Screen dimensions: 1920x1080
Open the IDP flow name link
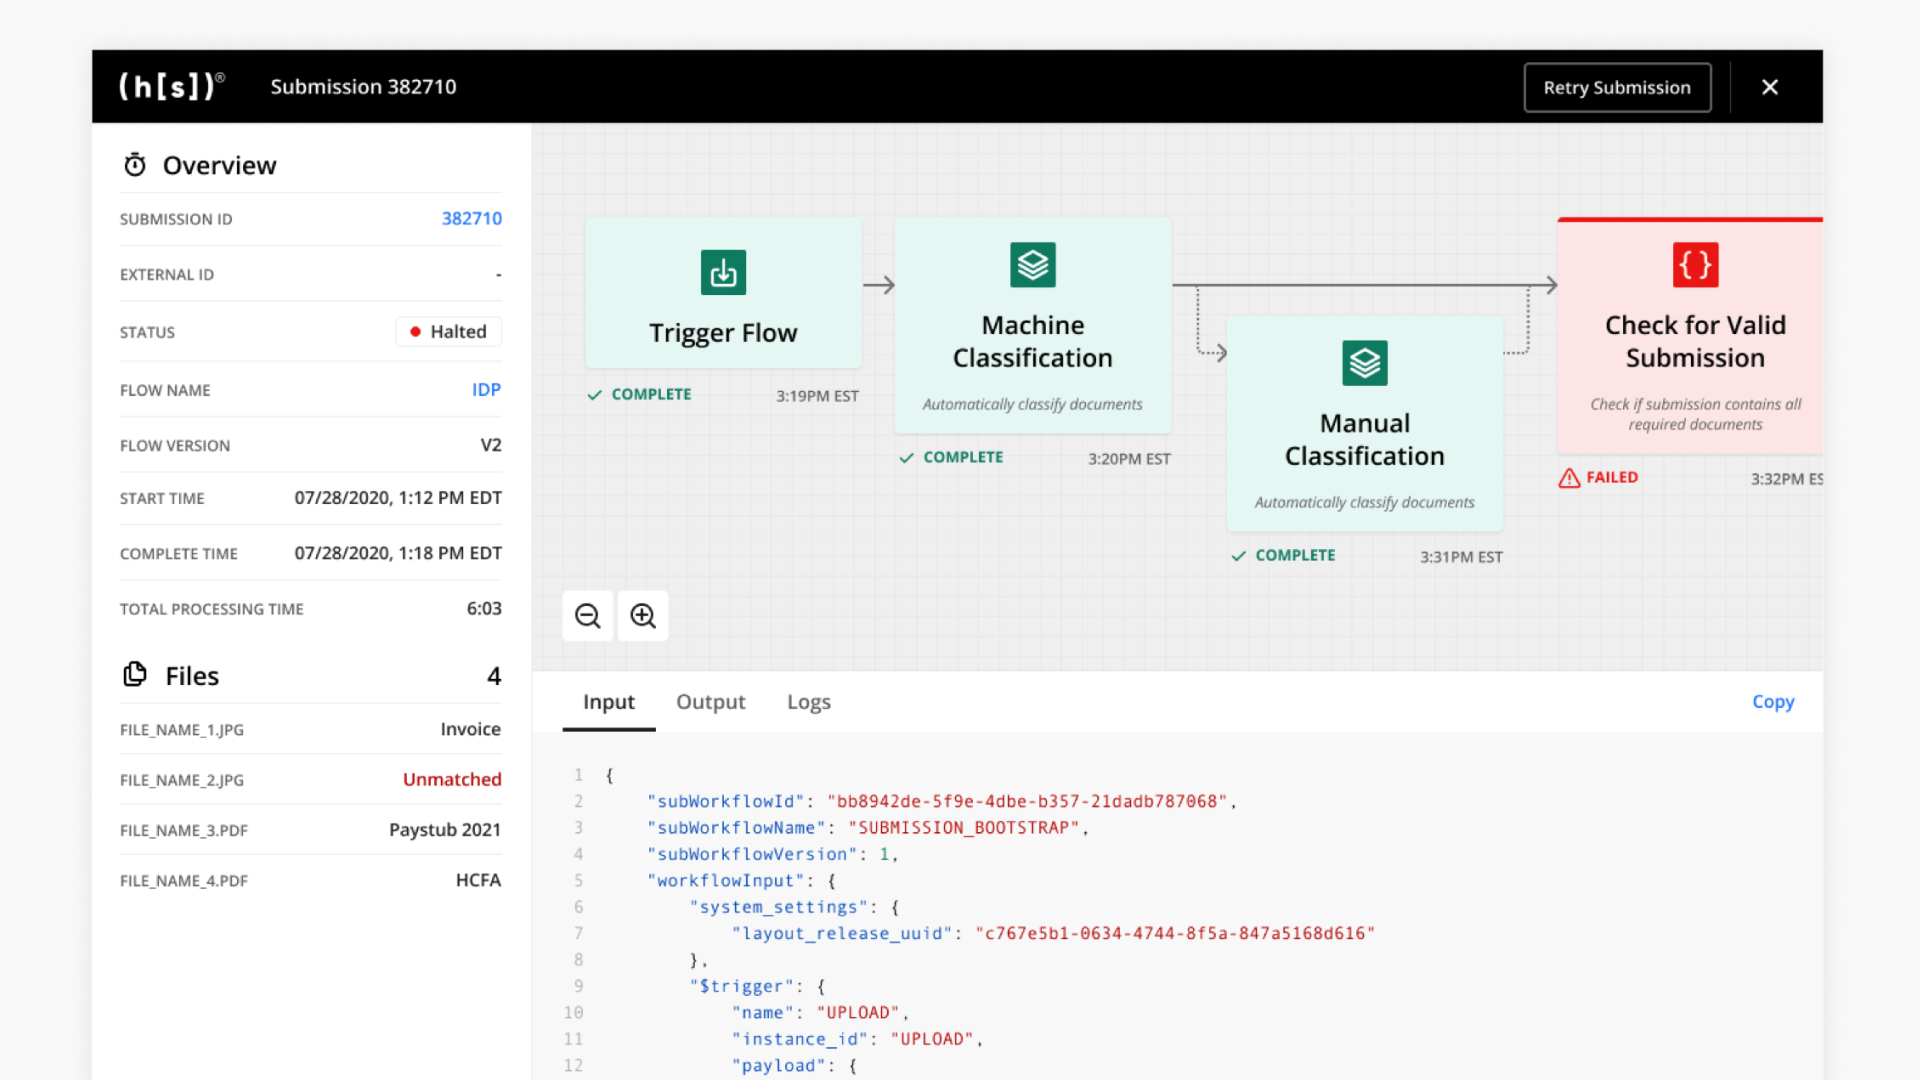click(486, 389)
